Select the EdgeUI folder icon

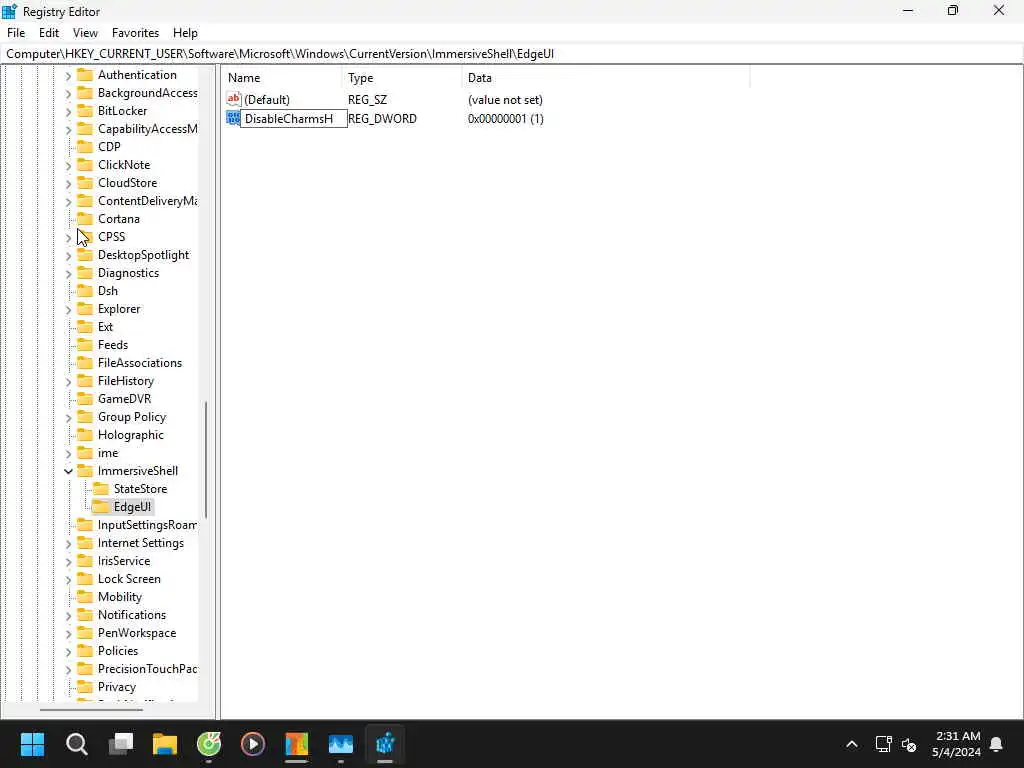tap(101, 507)
